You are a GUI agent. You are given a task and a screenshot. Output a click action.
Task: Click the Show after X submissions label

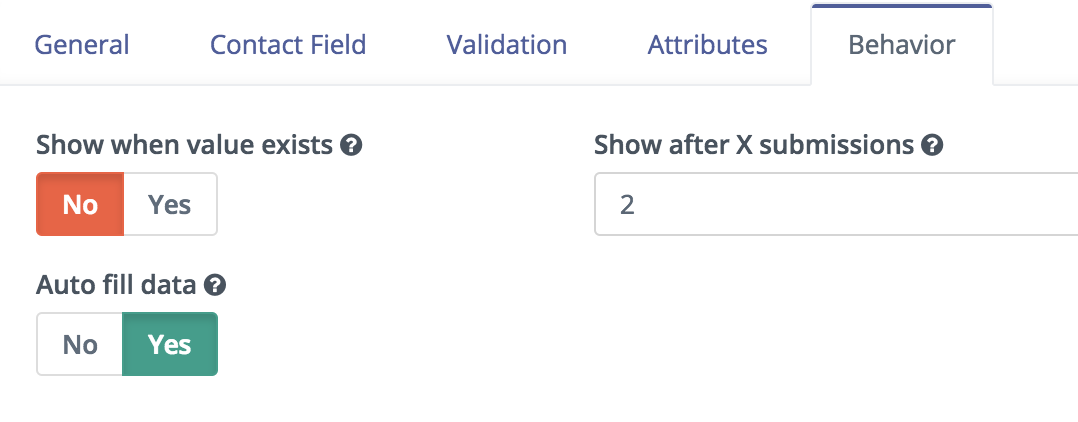point(754,145)
